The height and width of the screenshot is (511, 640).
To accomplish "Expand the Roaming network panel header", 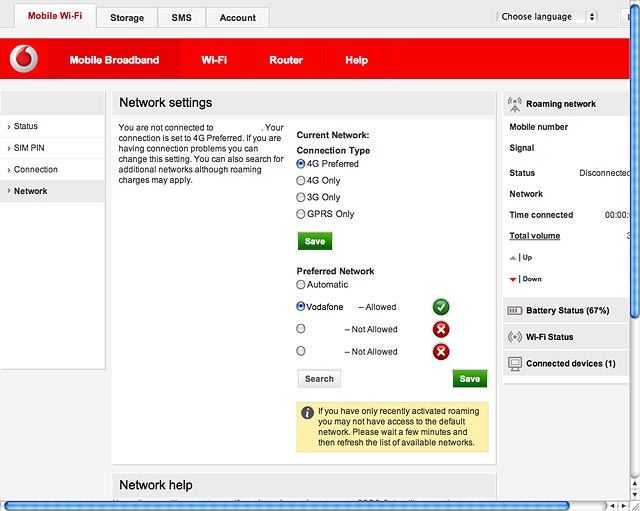I will [x=566, y=104].
